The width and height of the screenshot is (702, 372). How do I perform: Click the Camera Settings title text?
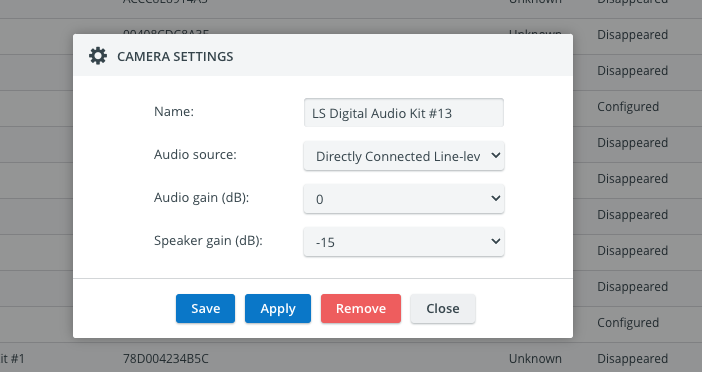pyautogui.click(x=175, y=56)
